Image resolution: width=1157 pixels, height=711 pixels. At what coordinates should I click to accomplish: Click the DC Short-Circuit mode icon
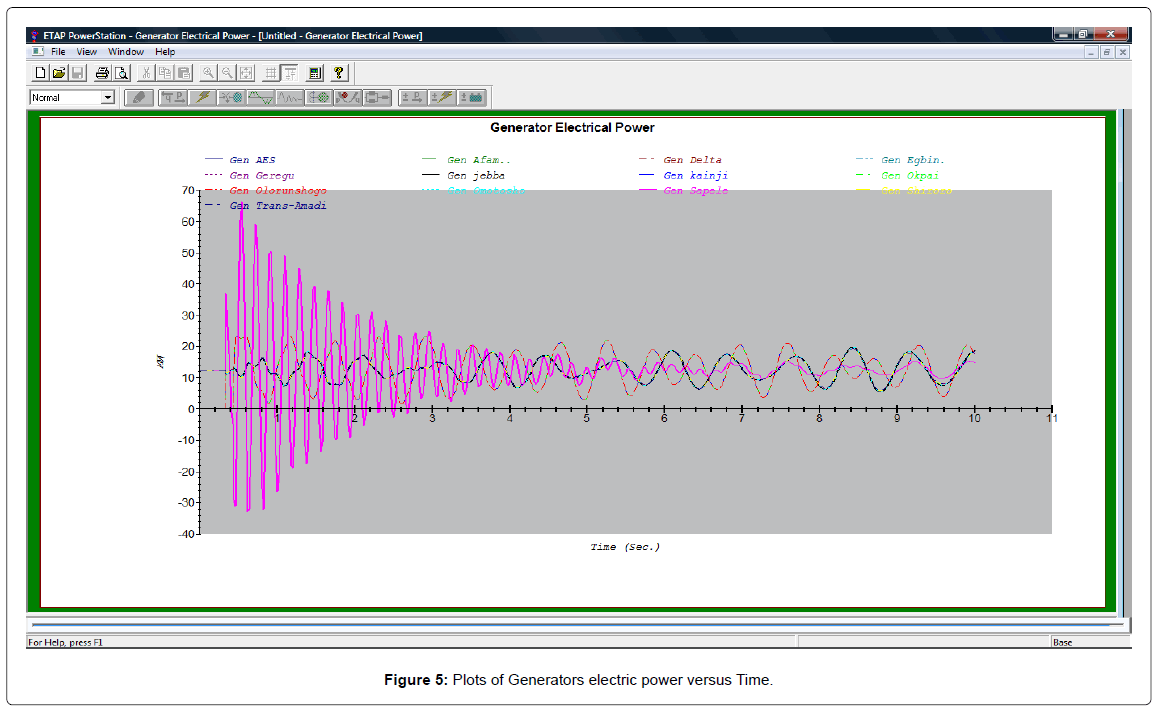[x=443, y=97]
